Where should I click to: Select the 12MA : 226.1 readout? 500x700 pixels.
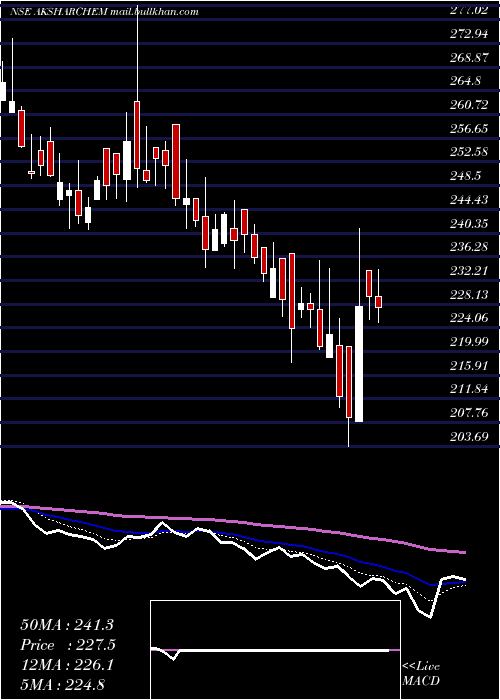coord(67,665)
